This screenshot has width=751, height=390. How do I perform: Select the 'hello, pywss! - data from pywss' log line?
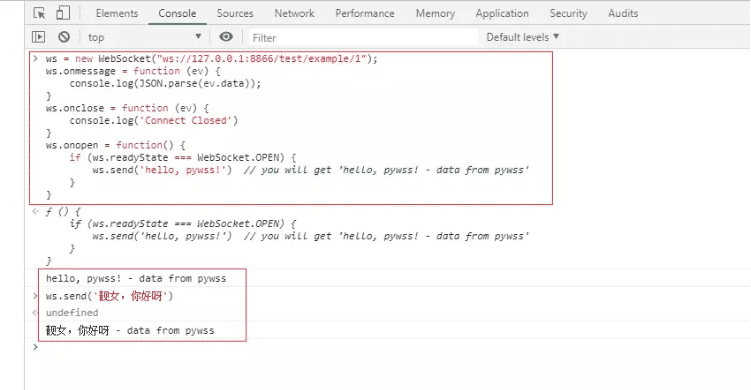(136, 278)
